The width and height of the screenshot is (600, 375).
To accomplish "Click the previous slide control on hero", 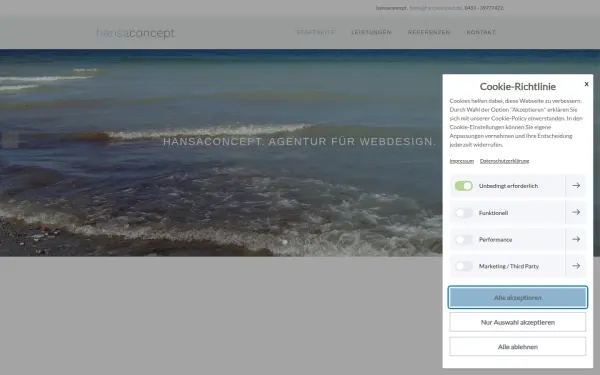I will click(10, 140).
